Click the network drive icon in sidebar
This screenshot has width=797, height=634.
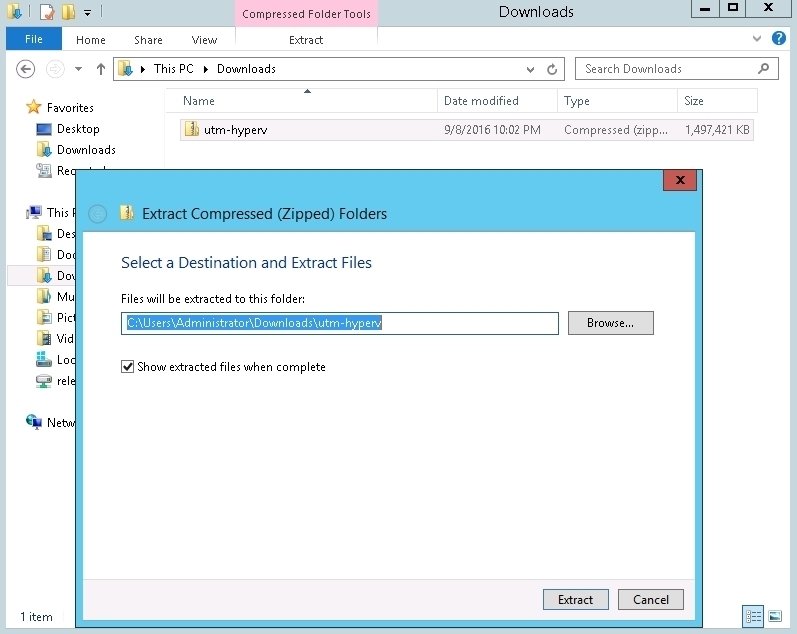[x=44, y=380]
